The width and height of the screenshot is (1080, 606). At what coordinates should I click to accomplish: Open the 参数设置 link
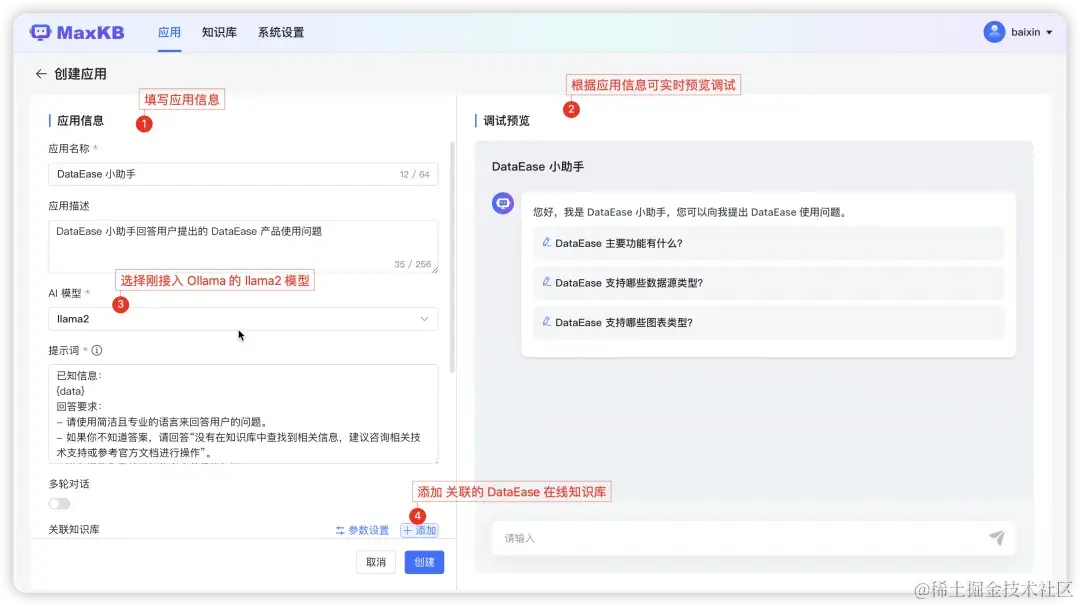click(x=362, y=530)
